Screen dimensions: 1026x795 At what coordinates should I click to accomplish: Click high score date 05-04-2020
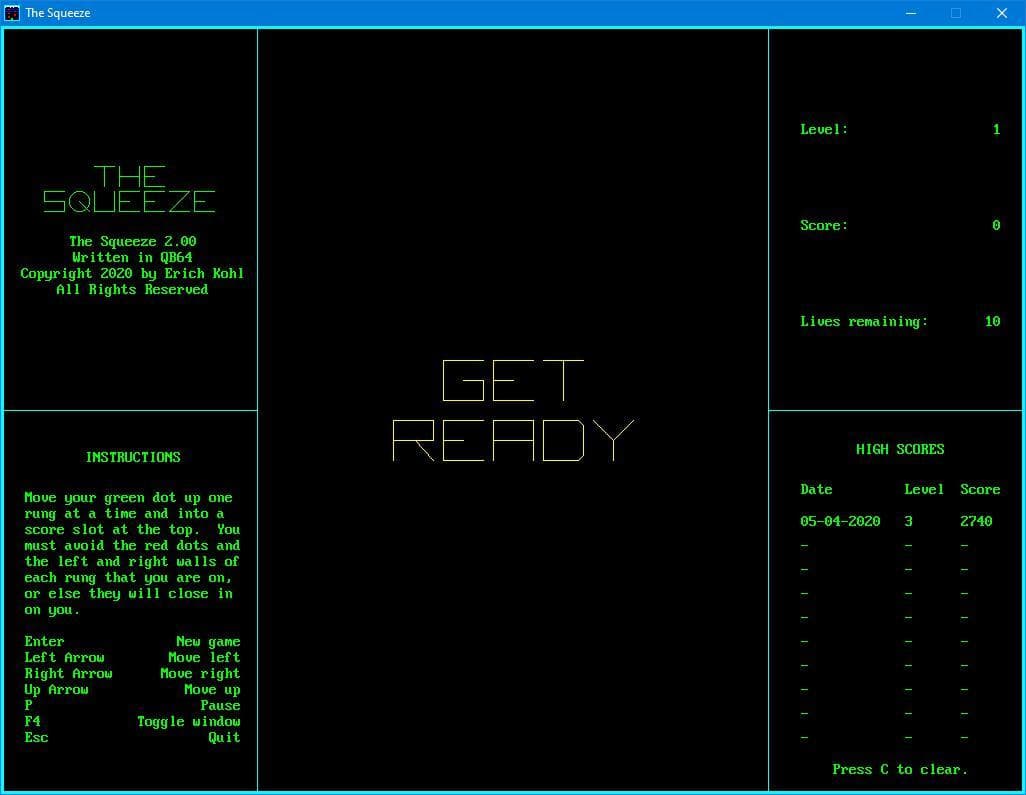pos(840,521)
